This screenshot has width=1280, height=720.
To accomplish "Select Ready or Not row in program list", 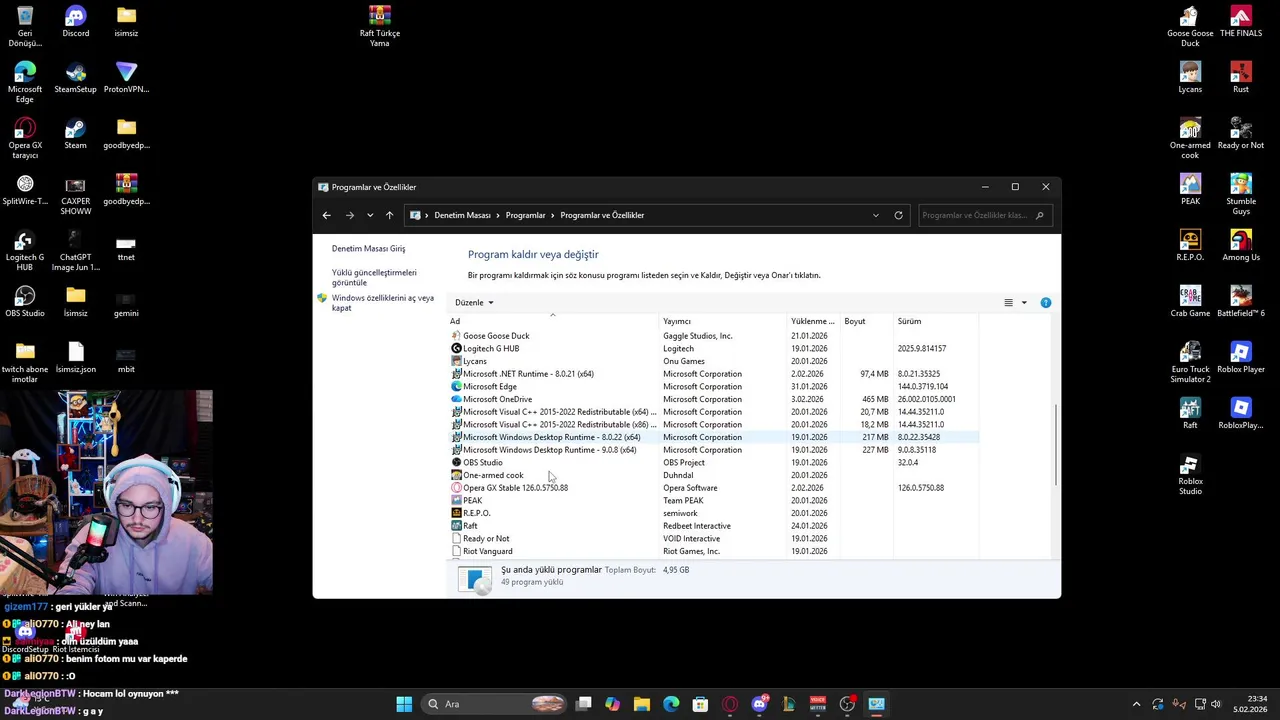I will (x=714, y=538).
